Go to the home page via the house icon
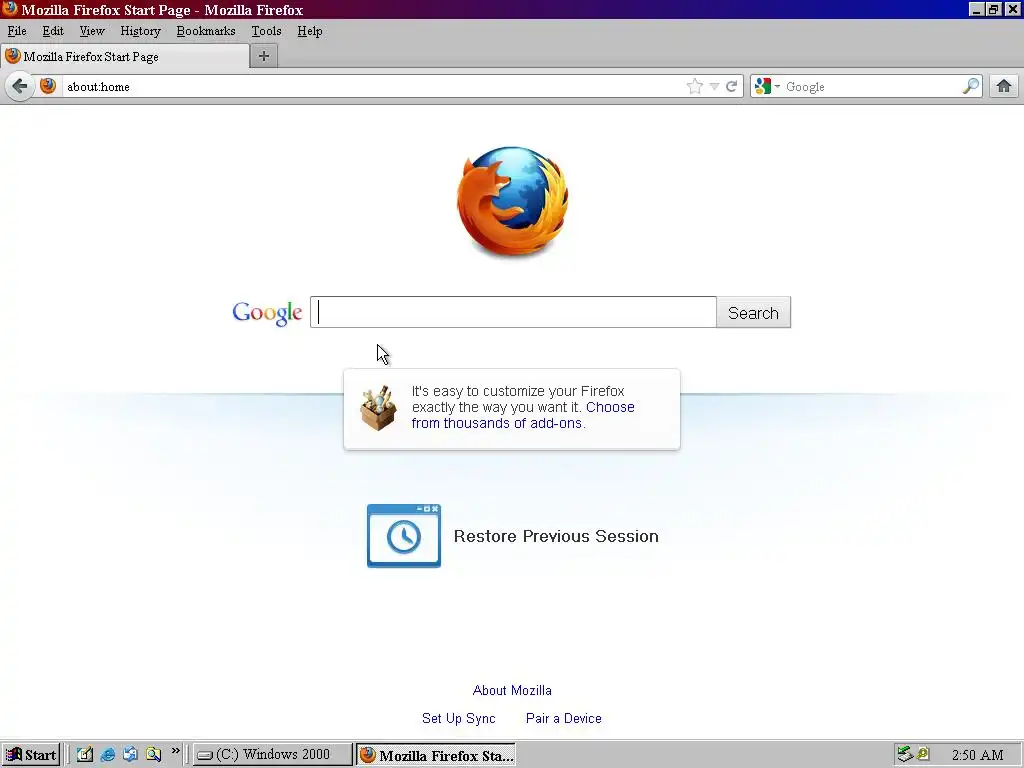This screenshot has width=1024, height=768. click(1004, 86)
